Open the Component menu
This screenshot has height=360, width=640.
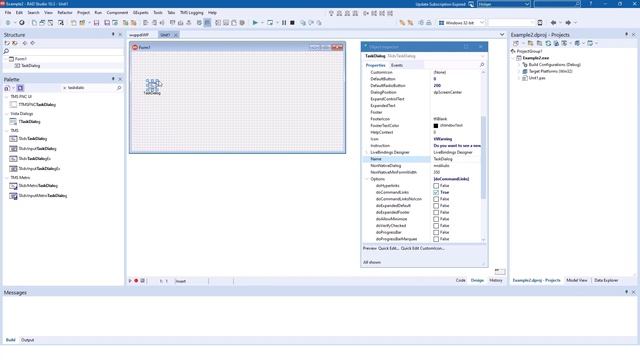tap(117, 13)
